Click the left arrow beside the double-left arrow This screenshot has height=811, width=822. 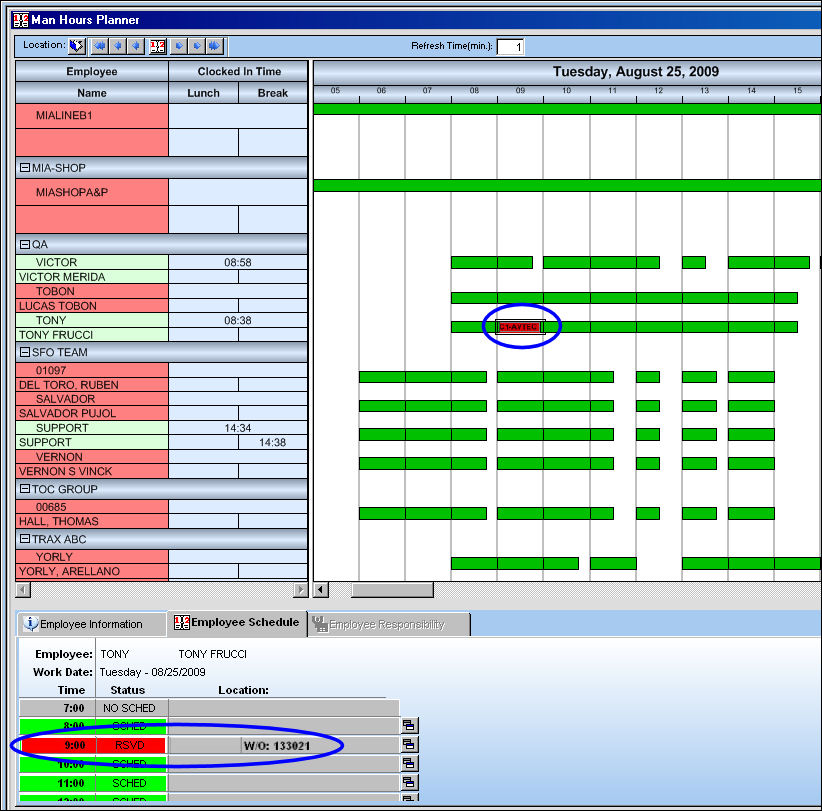(x=118, y=46)
